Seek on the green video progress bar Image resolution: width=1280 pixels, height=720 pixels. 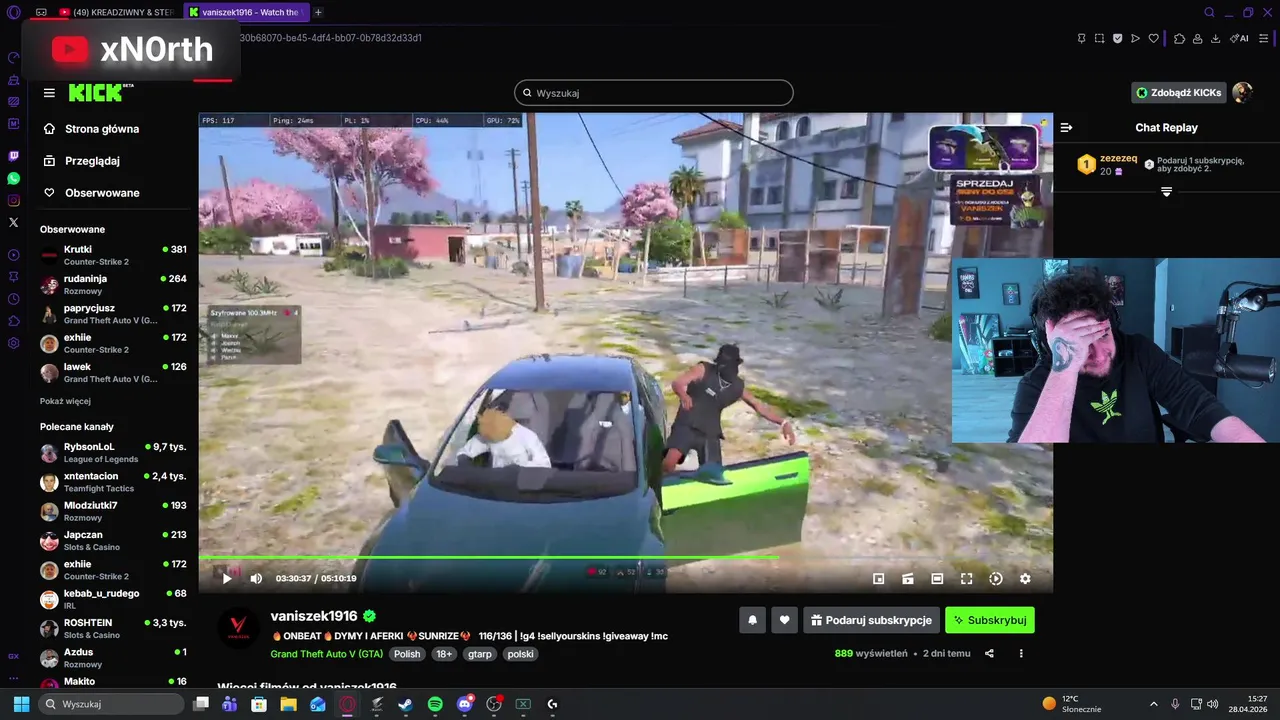click(625, 557)
